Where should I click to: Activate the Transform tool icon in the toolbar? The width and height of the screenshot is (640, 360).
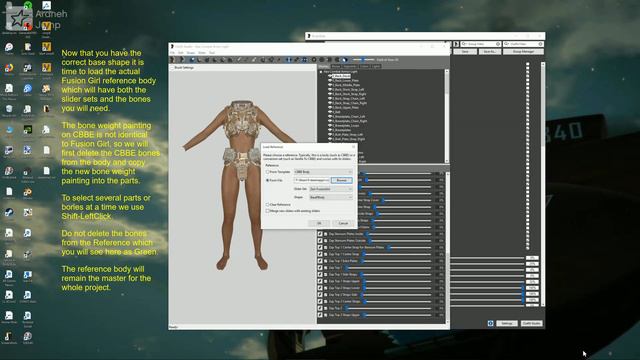(262, 60)
